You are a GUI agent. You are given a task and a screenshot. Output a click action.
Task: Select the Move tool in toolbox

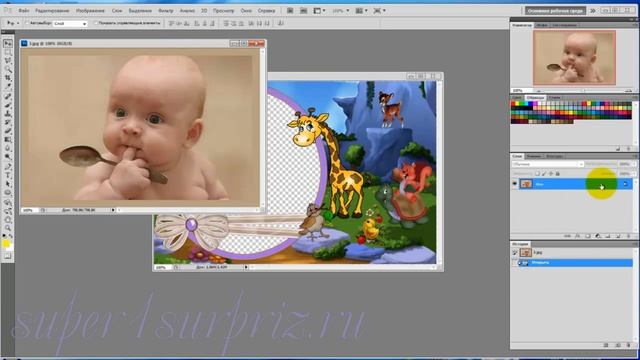8,43
